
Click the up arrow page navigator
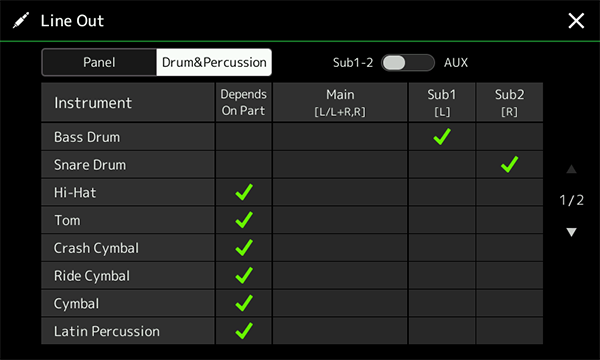click(x=571, y=169)
